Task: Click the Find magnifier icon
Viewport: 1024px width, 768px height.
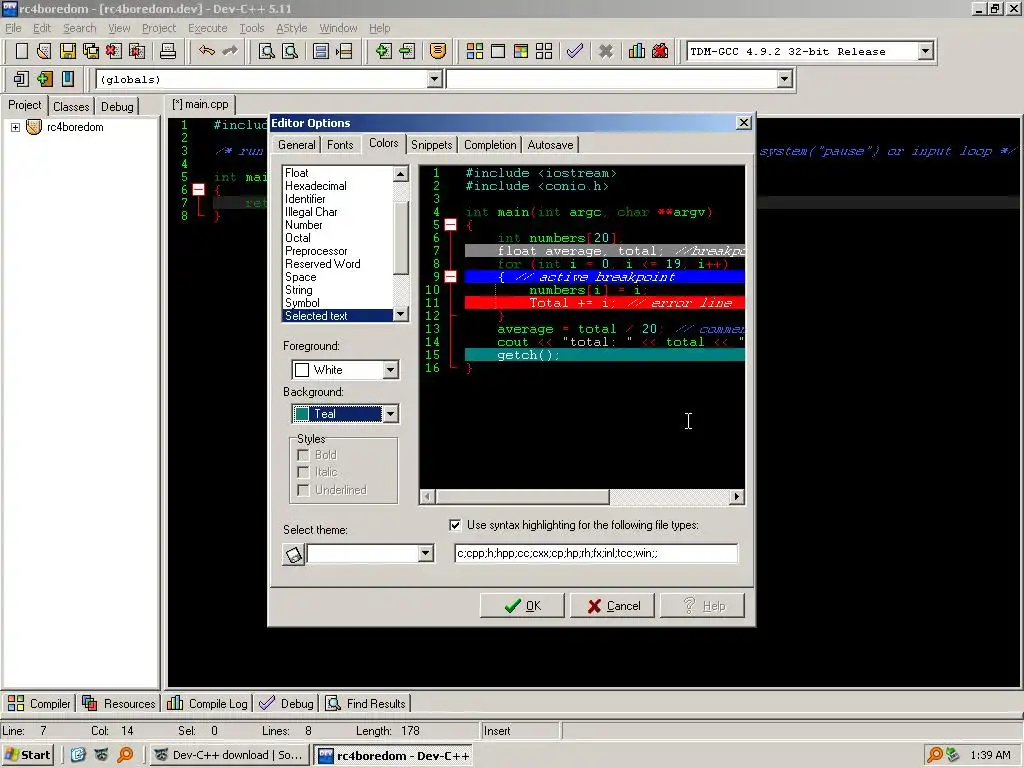Action: tap(266, 51)
